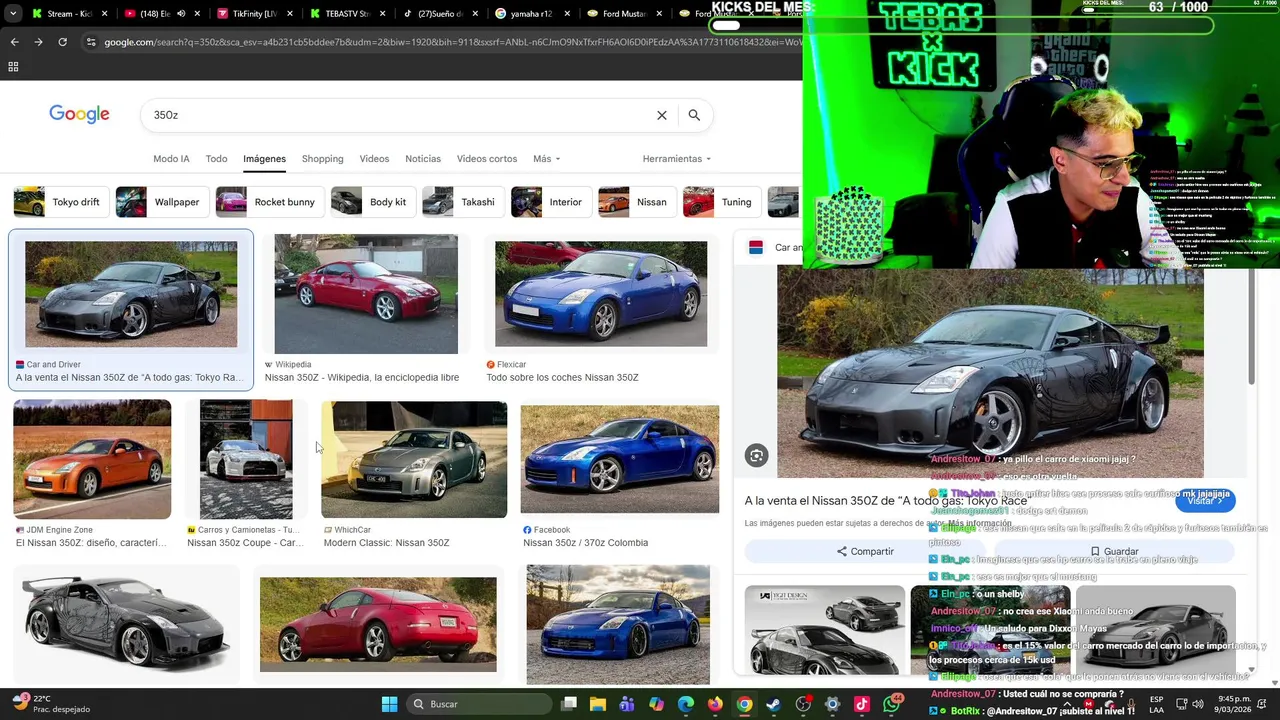1280x720 pixels.
Task: Open TikTok app from the taskbar
Action: pyautogui.click(x=862, y=704)
